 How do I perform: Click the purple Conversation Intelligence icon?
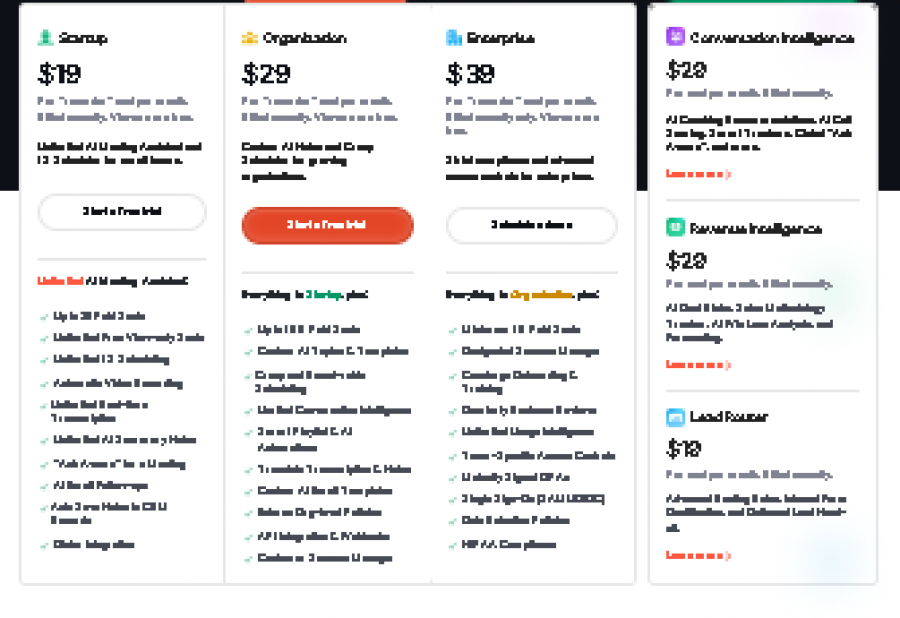674,38
